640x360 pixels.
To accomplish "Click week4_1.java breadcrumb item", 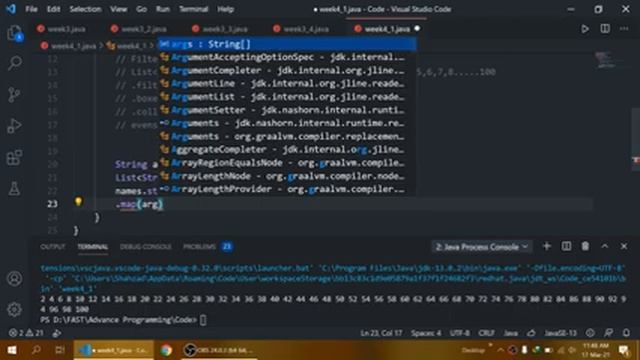I will 69,46.
